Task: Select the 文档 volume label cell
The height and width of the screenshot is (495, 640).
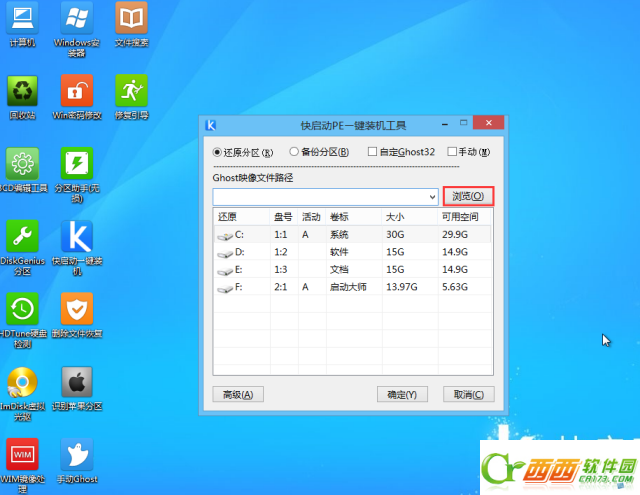Action: pyautogui.click(x=339, y=270)
